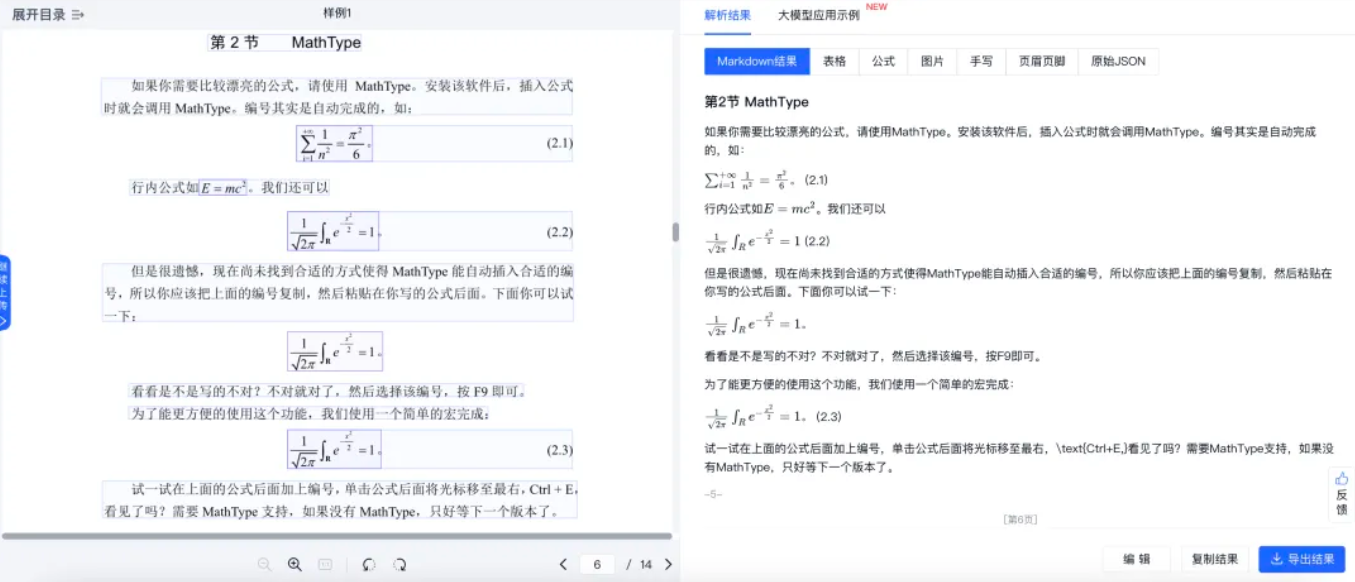
Task: Click the zoom in magnifier icon
Action: [x=295, y=564]
